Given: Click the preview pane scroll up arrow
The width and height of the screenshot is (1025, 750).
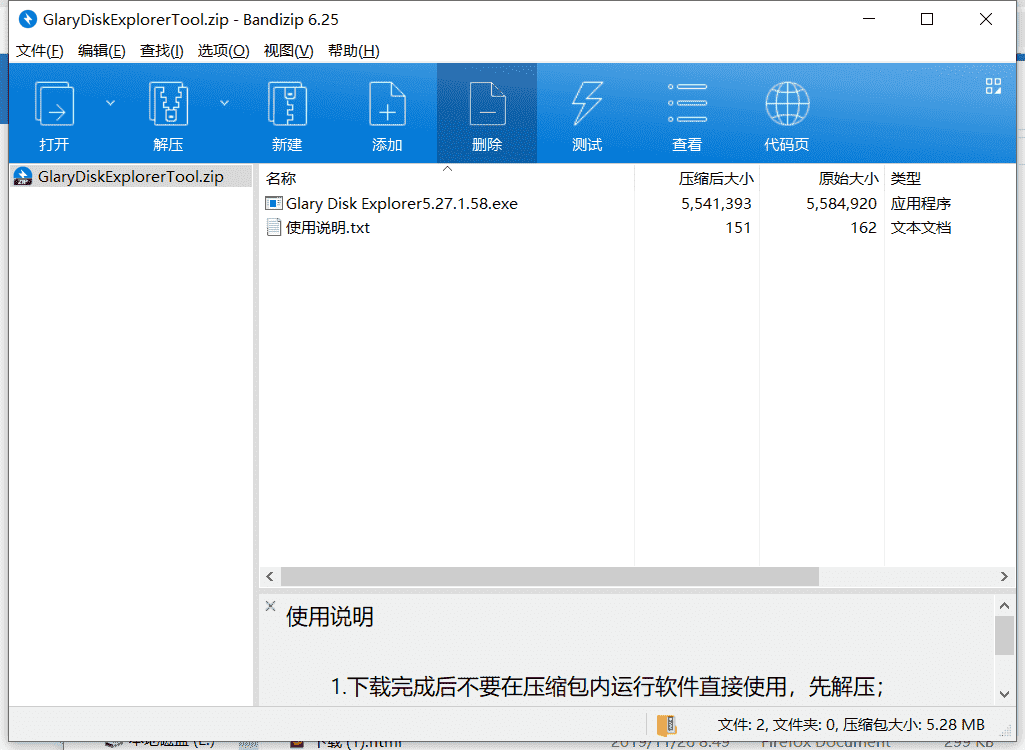Looking at the screenshot, I should tap(1004, 606).
